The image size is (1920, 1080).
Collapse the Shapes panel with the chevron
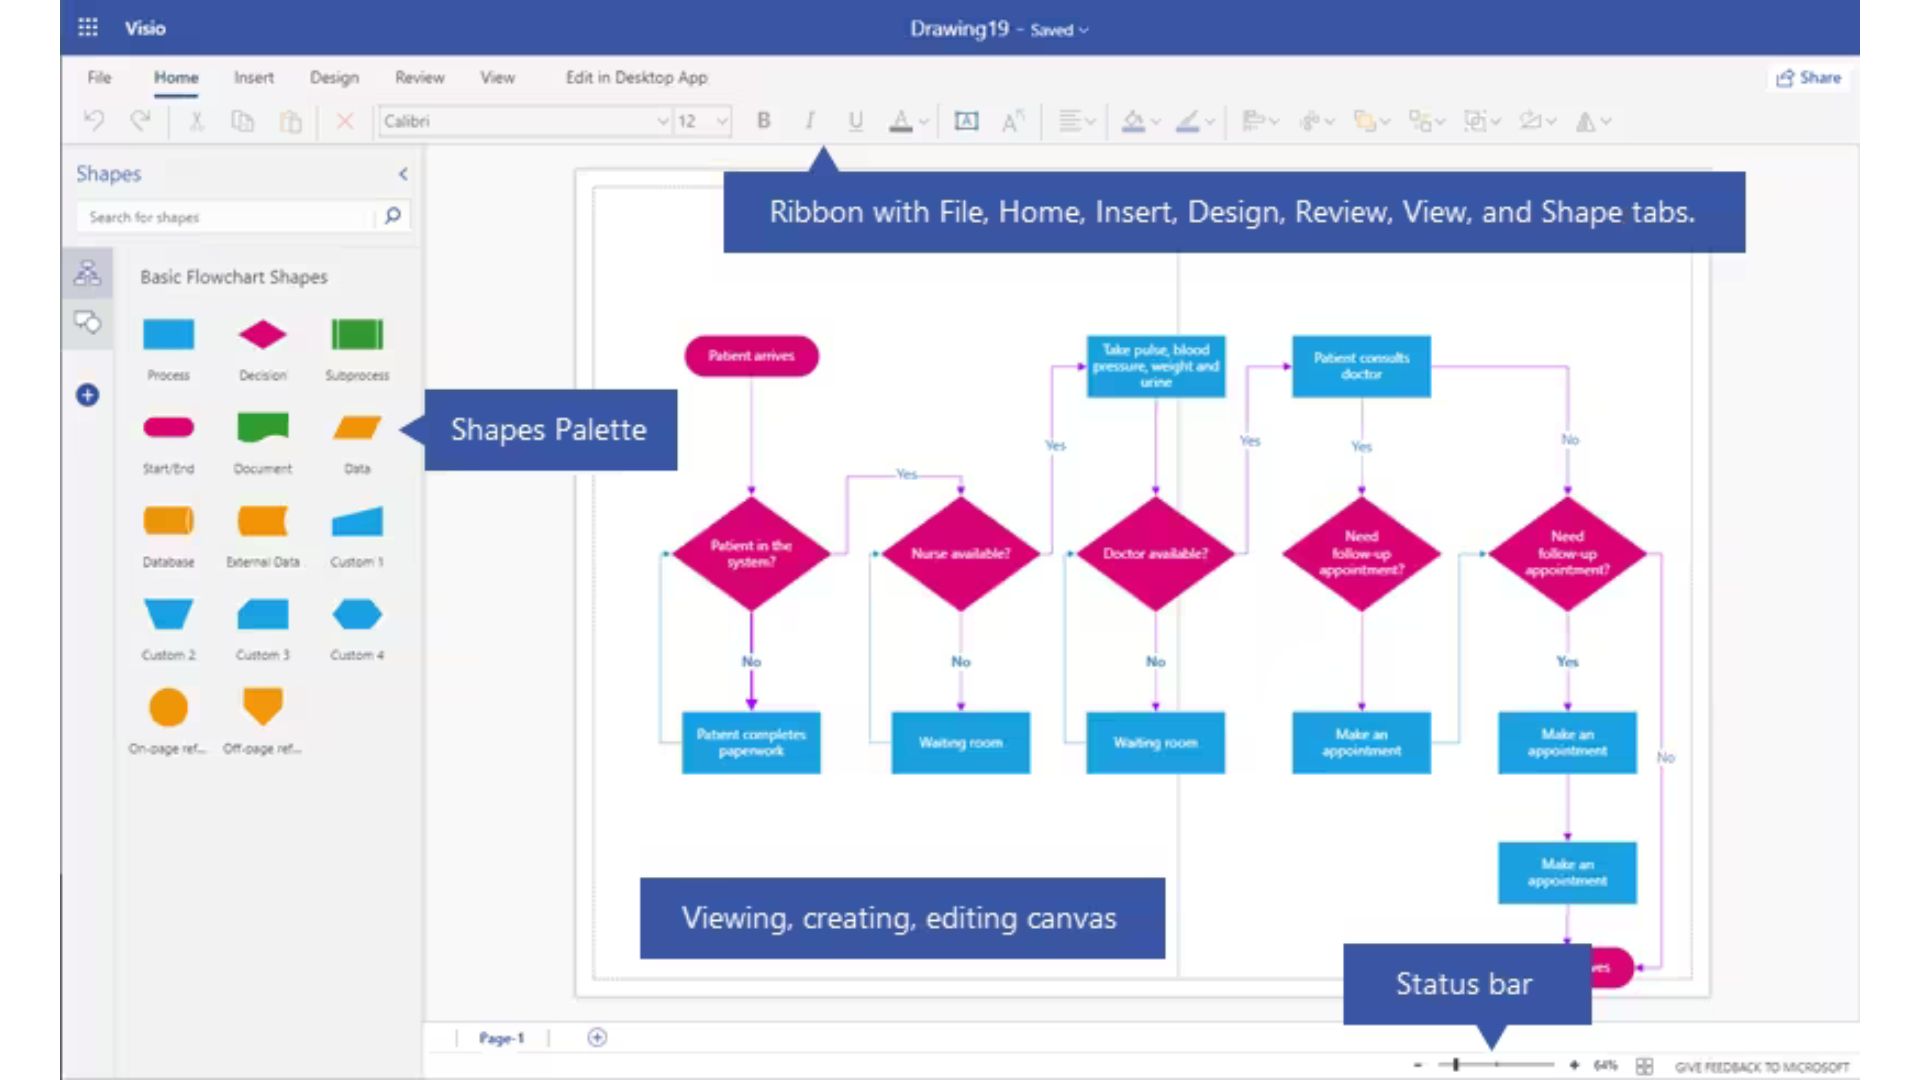pyautogui.click(x=403, y=173)
